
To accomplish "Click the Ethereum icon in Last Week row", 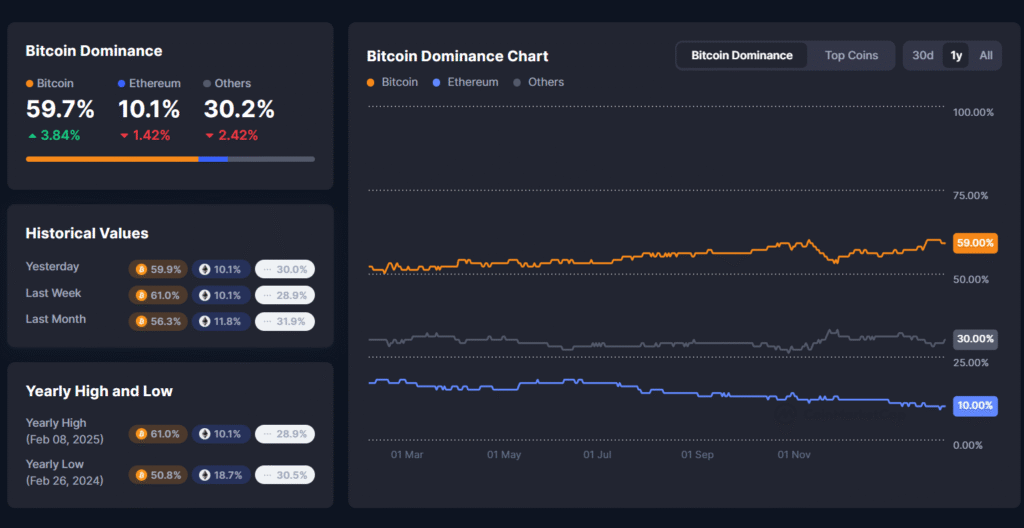I will point(205,295).
